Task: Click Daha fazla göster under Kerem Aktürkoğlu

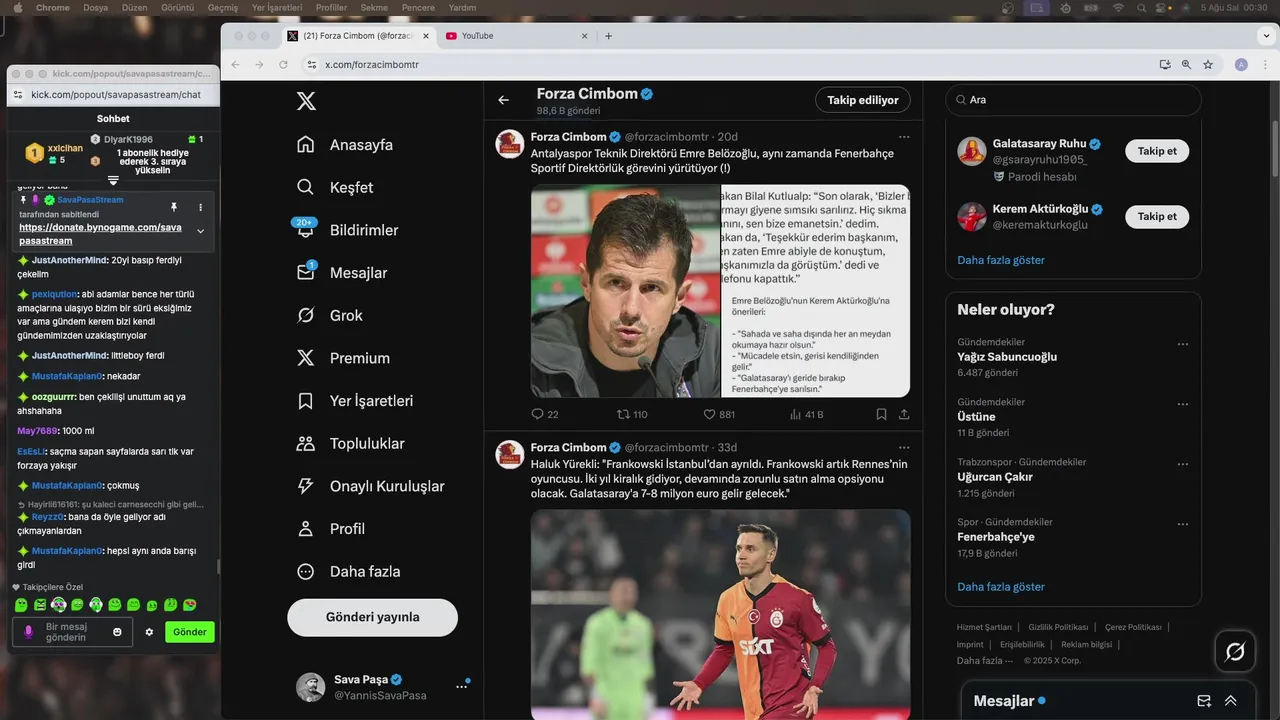Action: tap(1001, 260)
